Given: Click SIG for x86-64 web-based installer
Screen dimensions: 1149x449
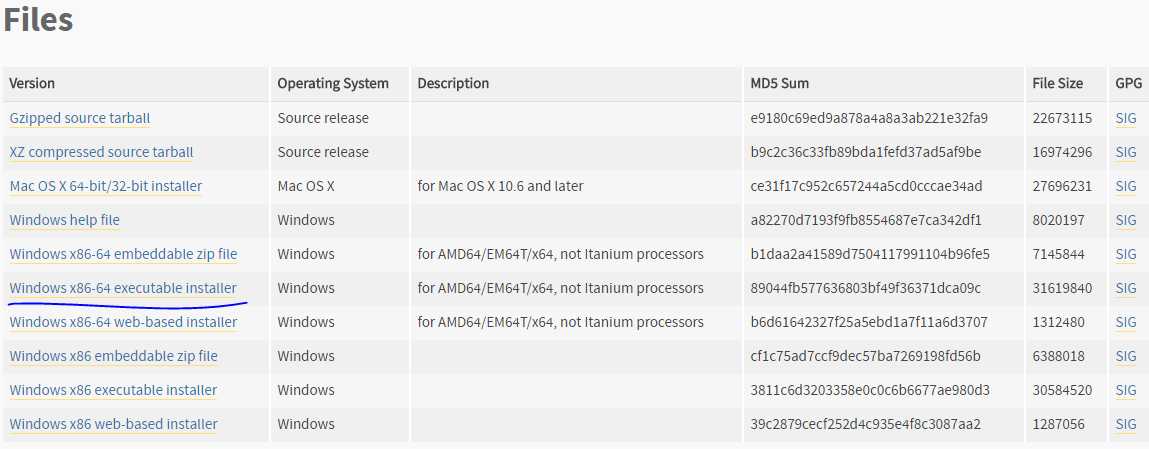Looking at the screenshot, I should [x=1126, y=322].
